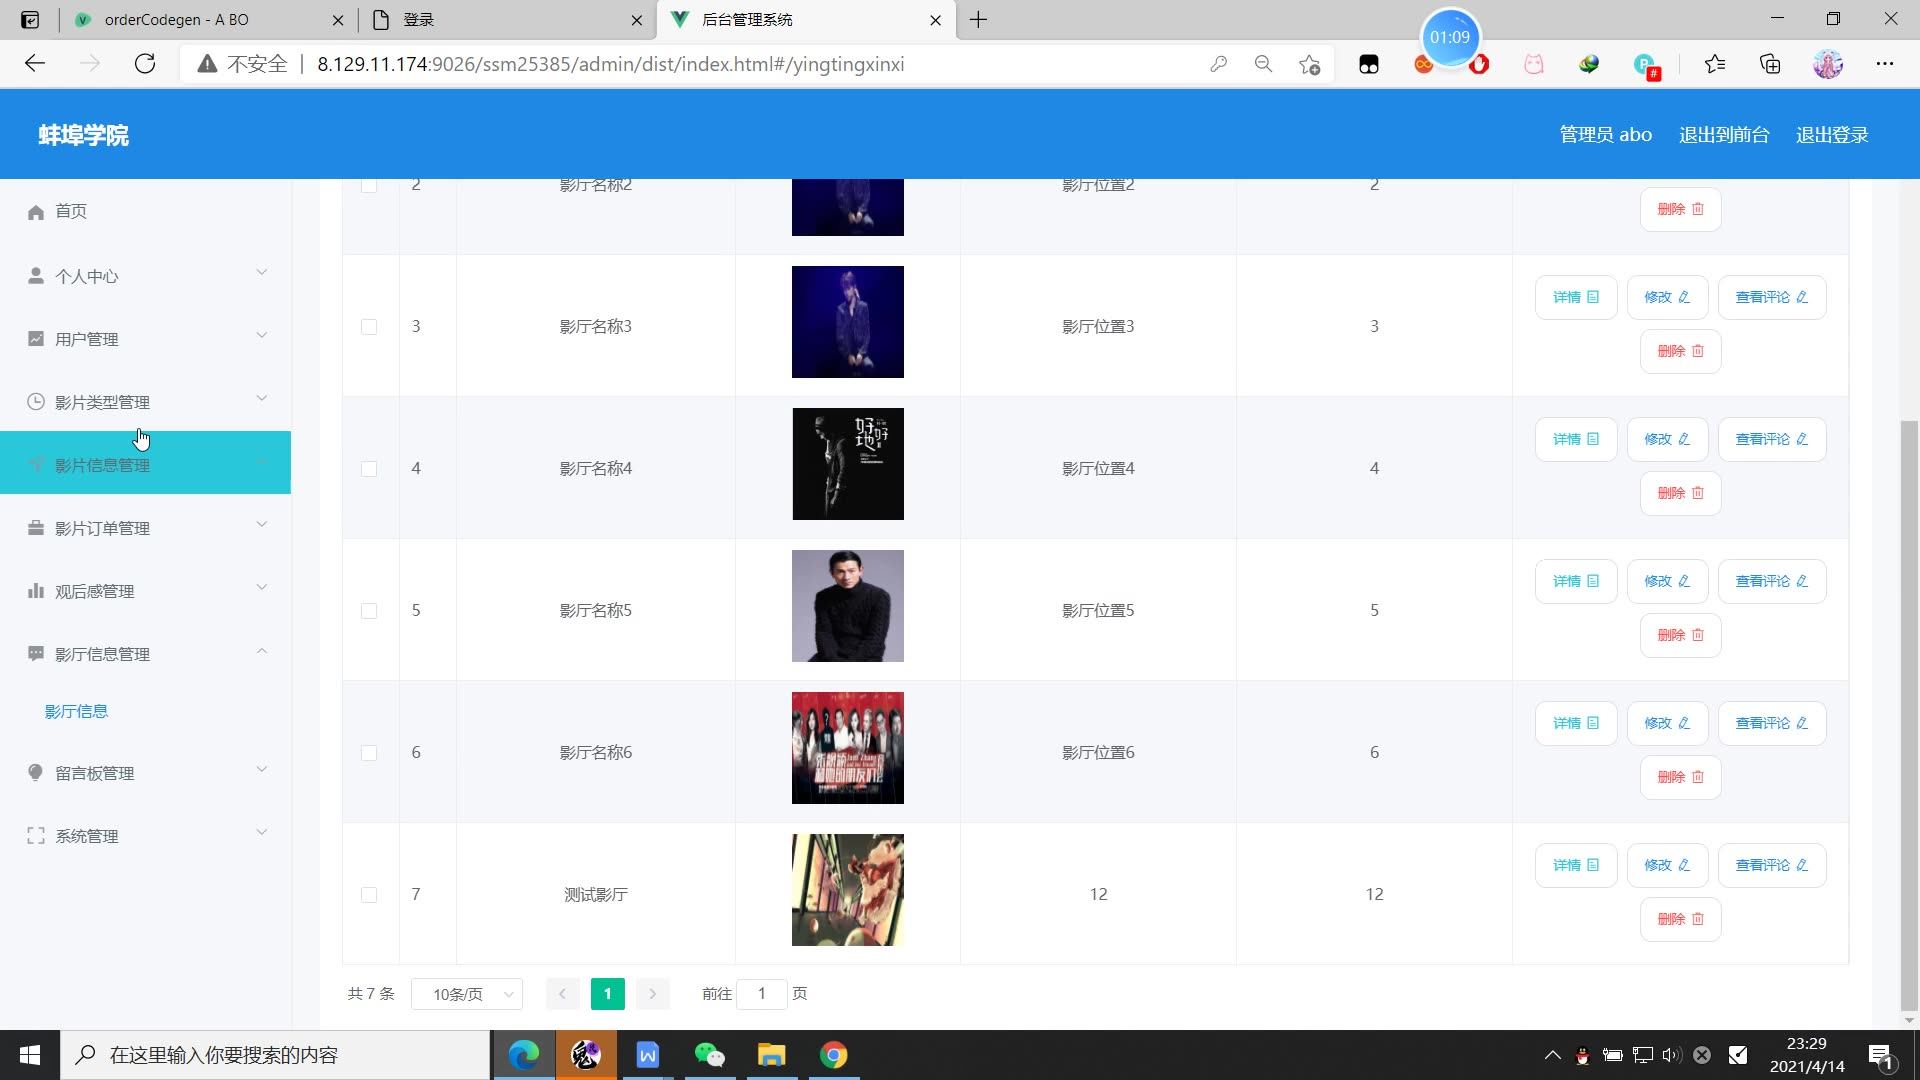The image size is (1920, 1080).
Task: Click the 首页 home icon in sidebar
Action: point(36,212)
